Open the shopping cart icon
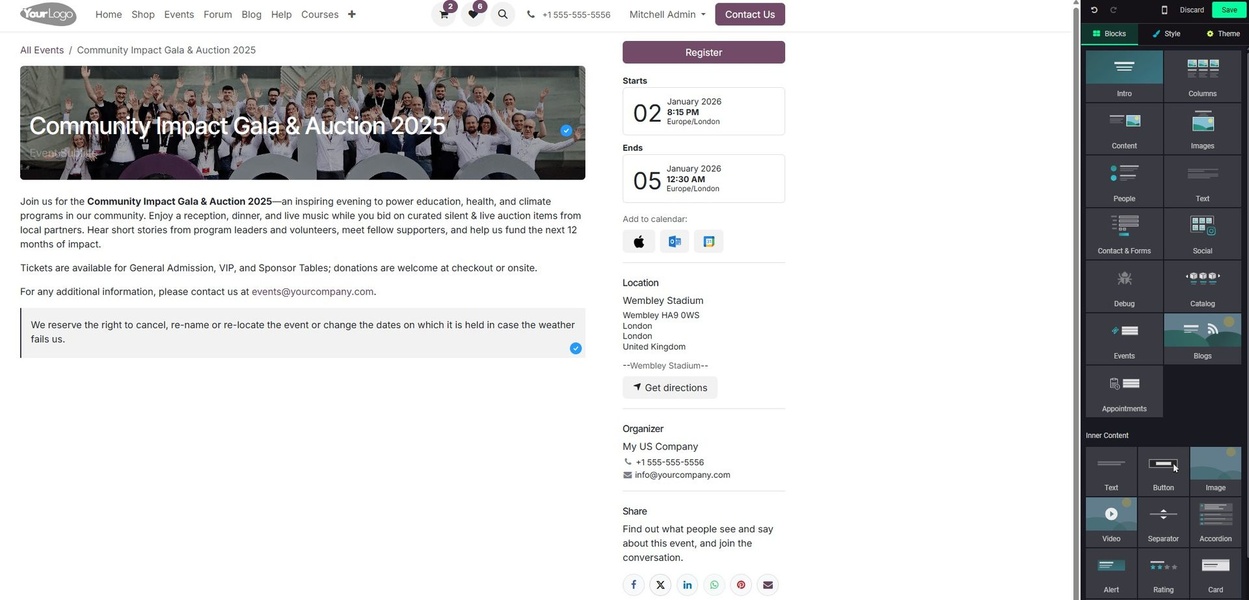Viewport: 1249px width, 600px height. click(443, 15)
